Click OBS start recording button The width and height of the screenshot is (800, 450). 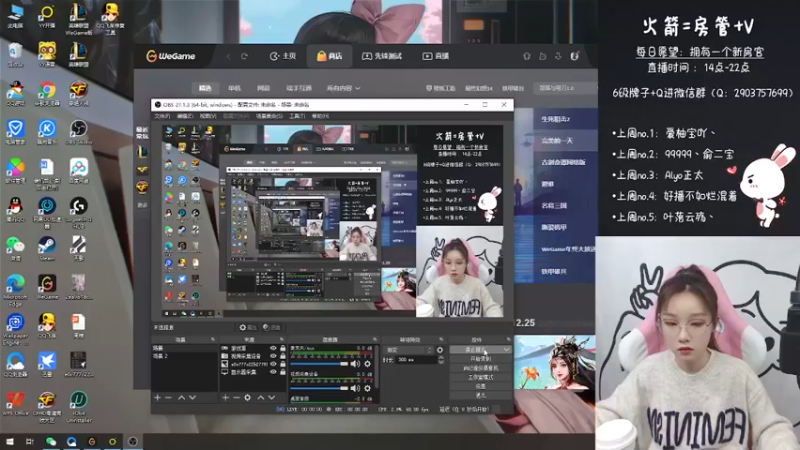(481, 359)
